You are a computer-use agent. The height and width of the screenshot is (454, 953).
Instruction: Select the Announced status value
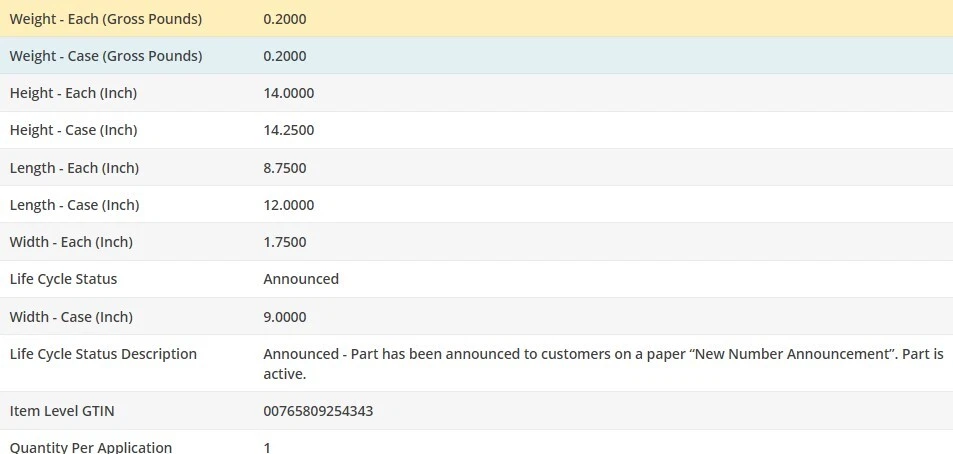tap(301, 279)
